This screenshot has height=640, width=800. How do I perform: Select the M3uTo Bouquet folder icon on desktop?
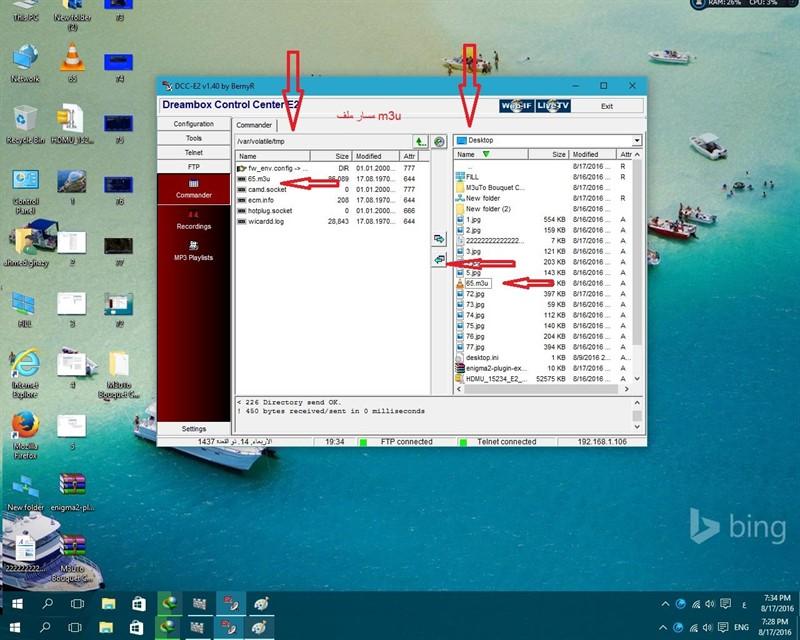tap(119, 374)
